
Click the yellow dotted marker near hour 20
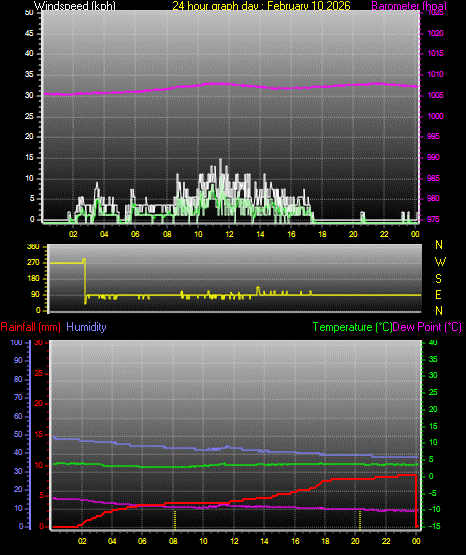pos(360,520)
